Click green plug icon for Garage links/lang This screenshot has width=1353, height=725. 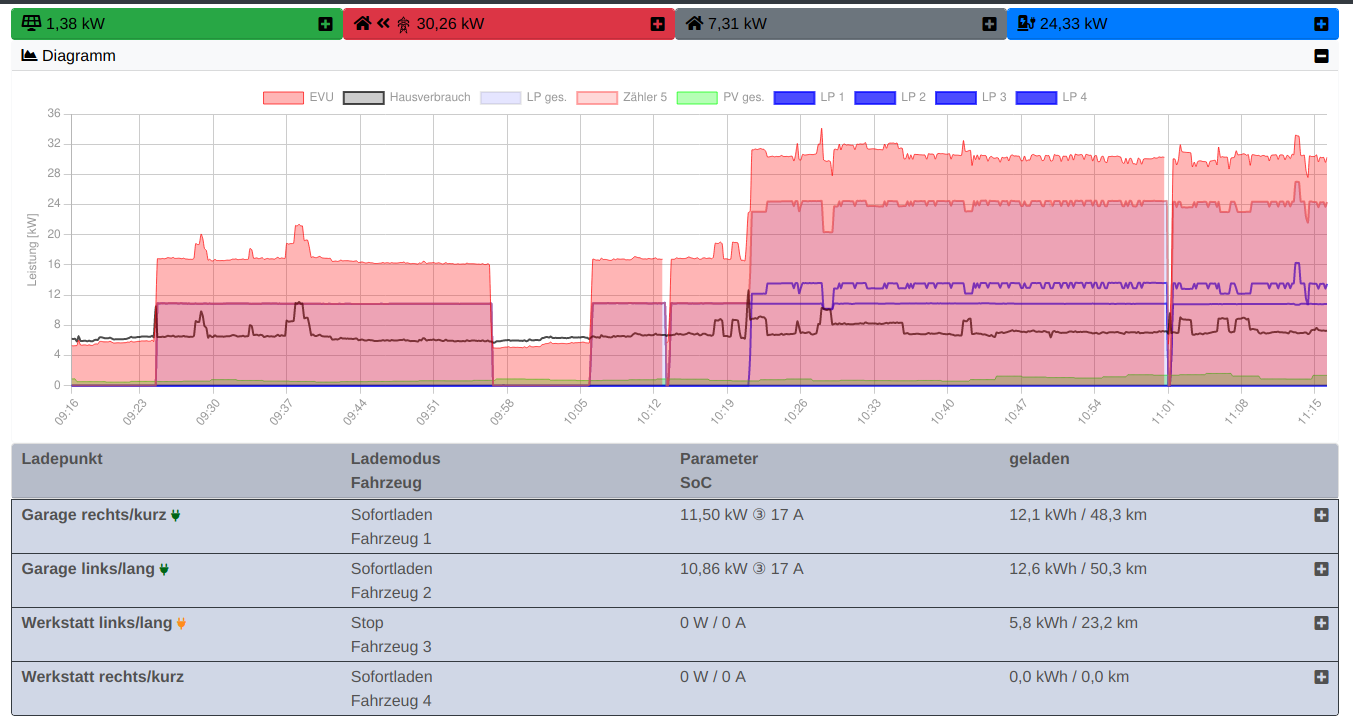[164, 570]
